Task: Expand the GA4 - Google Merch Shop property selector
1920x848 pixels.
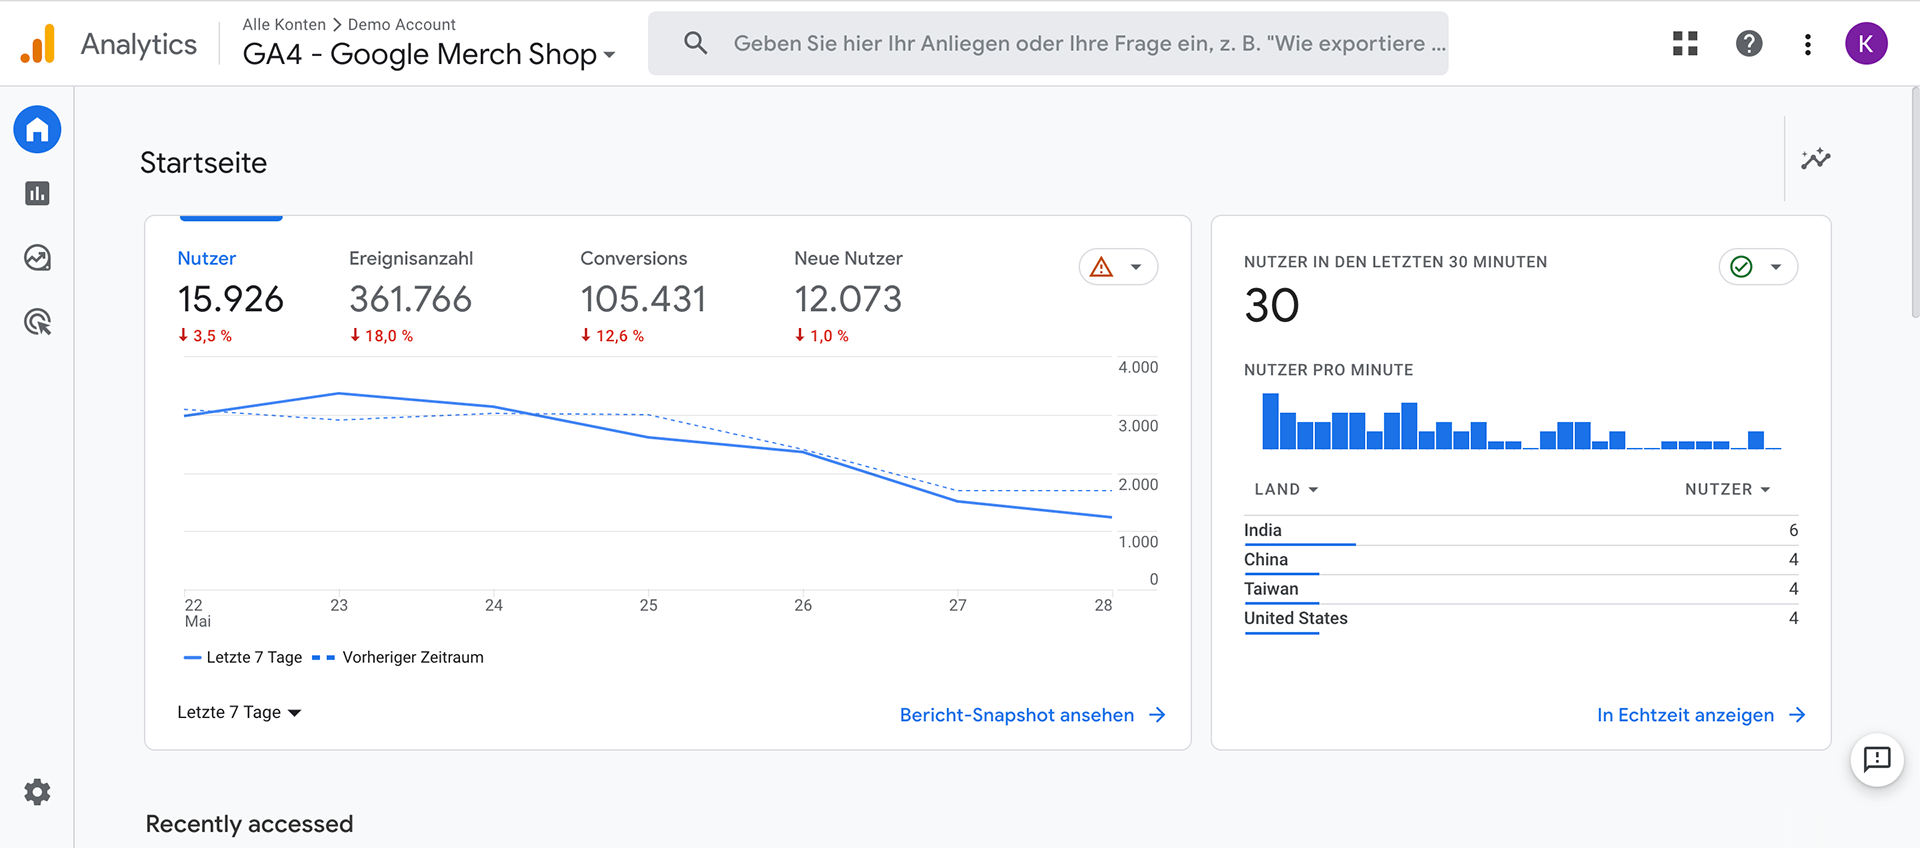Action: pos(429,54)
